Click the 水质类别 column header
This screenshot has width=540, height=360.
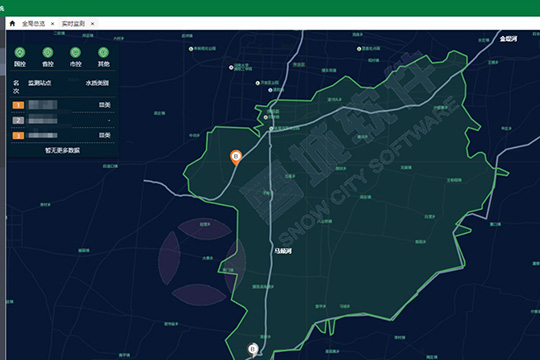coord(97,83)
